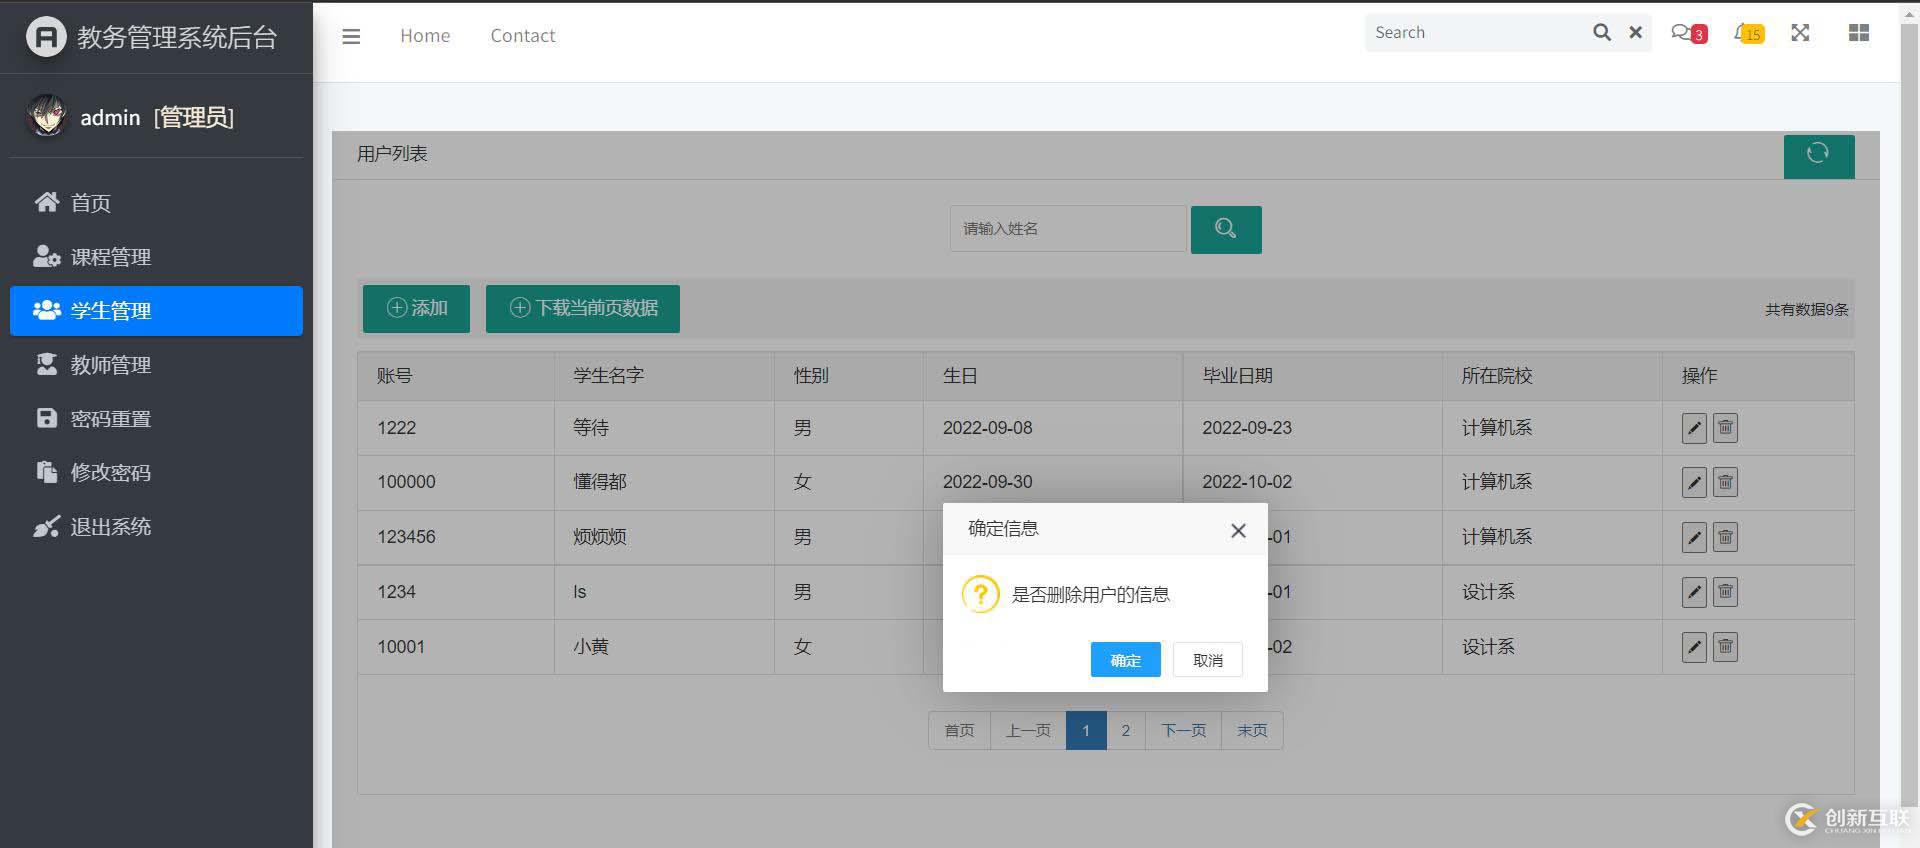This screenshot has width=1920, height=848.
Task: Click the top bar search magnifier icon
Action: click(1601, 33)
